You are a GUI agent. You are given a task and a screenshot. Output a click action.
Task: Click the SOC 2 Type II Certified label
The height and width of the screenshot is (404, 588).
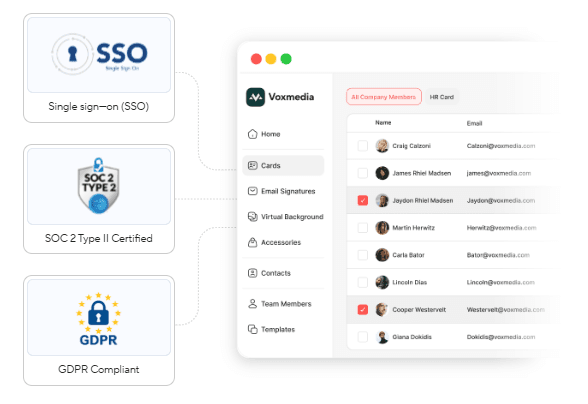(99, 238)
